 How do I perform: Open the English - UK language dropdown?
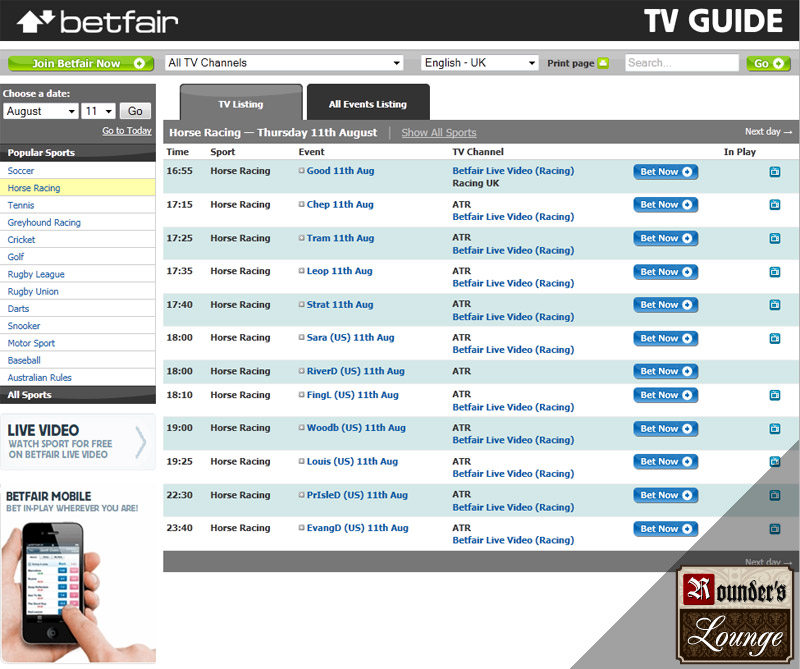point(480,63)
